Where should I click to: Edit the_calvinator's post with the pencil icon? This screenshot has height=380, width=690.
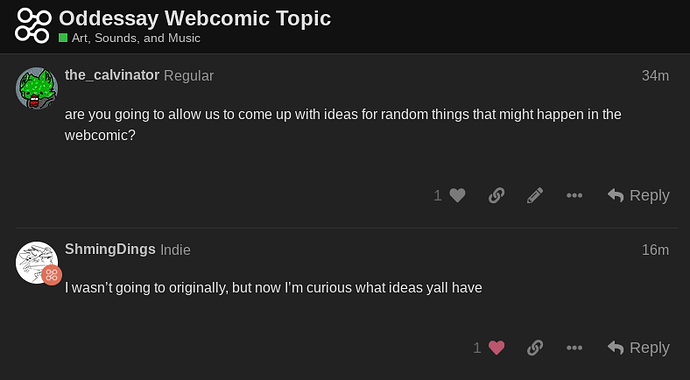point(535,195)
